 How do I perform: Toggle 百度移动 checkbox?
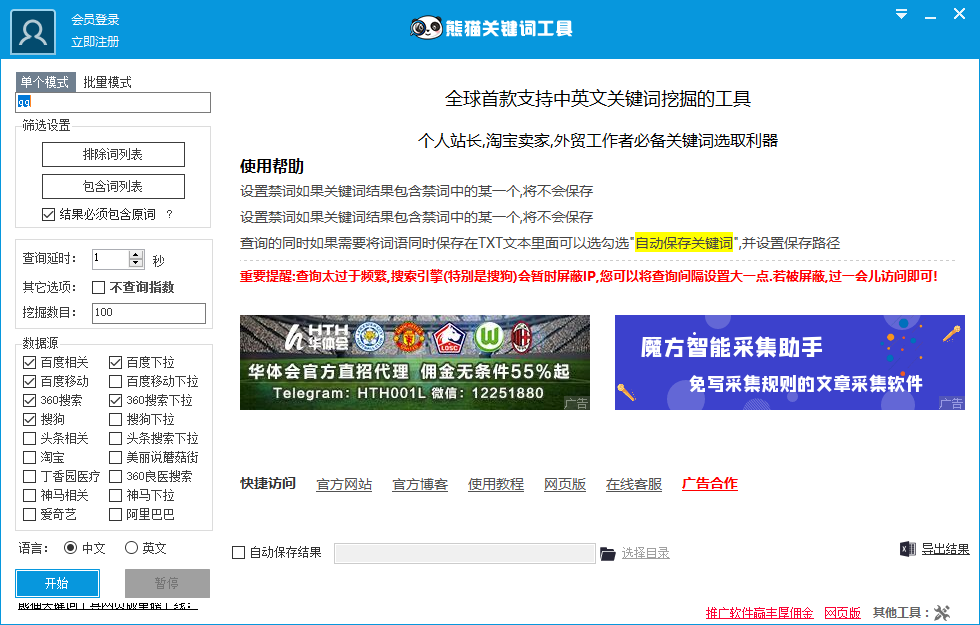(x=29, y=381)
